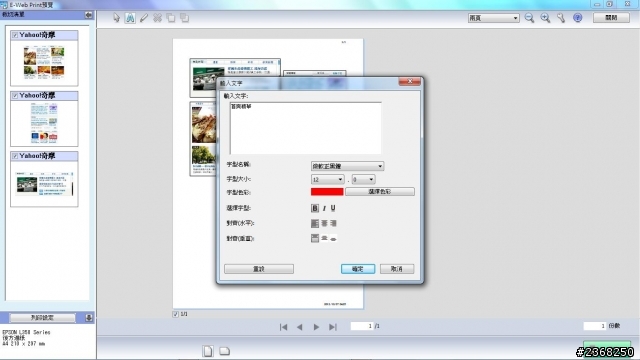Toggle underline font style
The height and width of the screenshot is (360, 640).
click(333, 208)
